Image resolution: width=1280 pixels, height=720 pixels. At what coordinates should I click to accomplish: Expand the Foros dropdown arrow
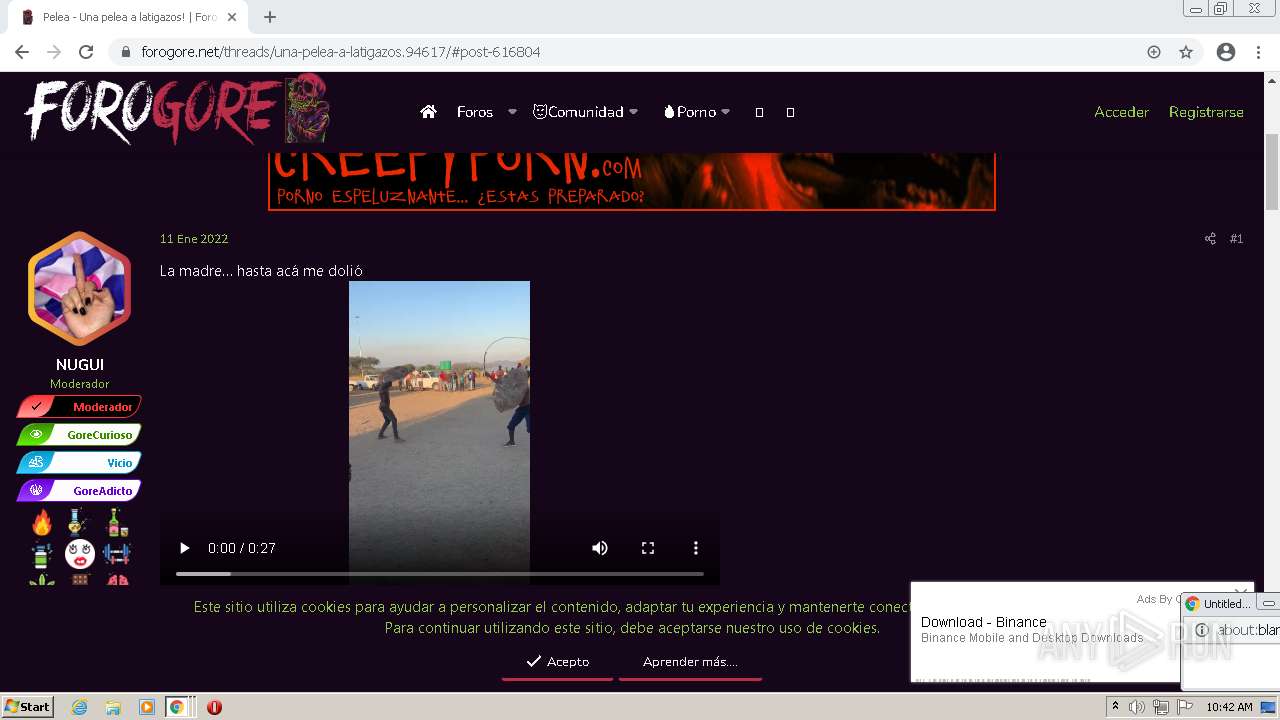[x=512, y=112]
